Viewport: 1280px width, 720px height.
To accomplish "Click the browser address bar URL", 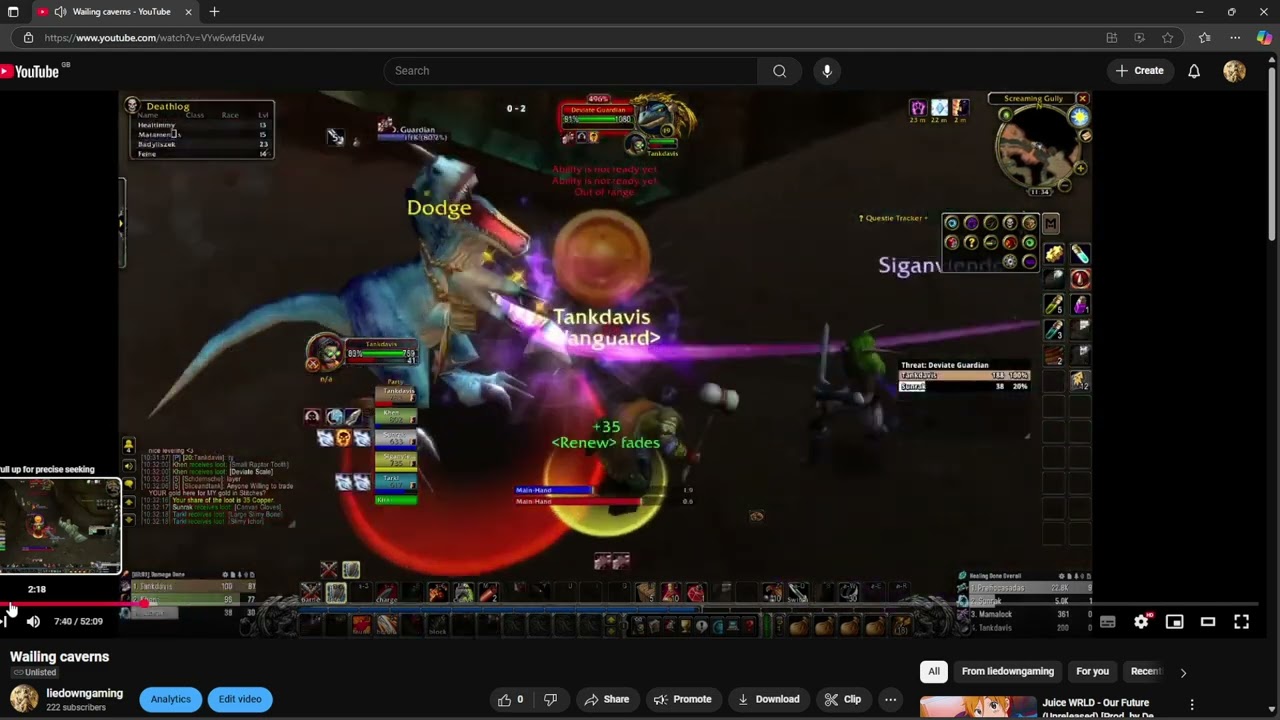I will click(154, 38).
